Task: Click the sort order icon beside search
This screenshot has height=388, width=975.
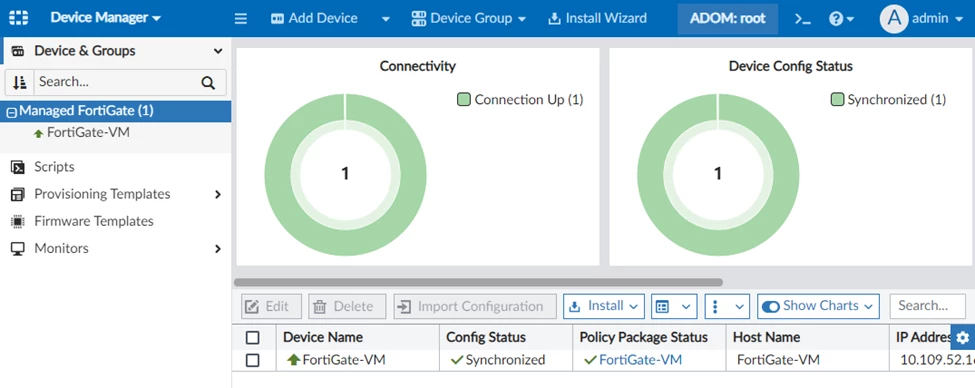Action: 20,82
